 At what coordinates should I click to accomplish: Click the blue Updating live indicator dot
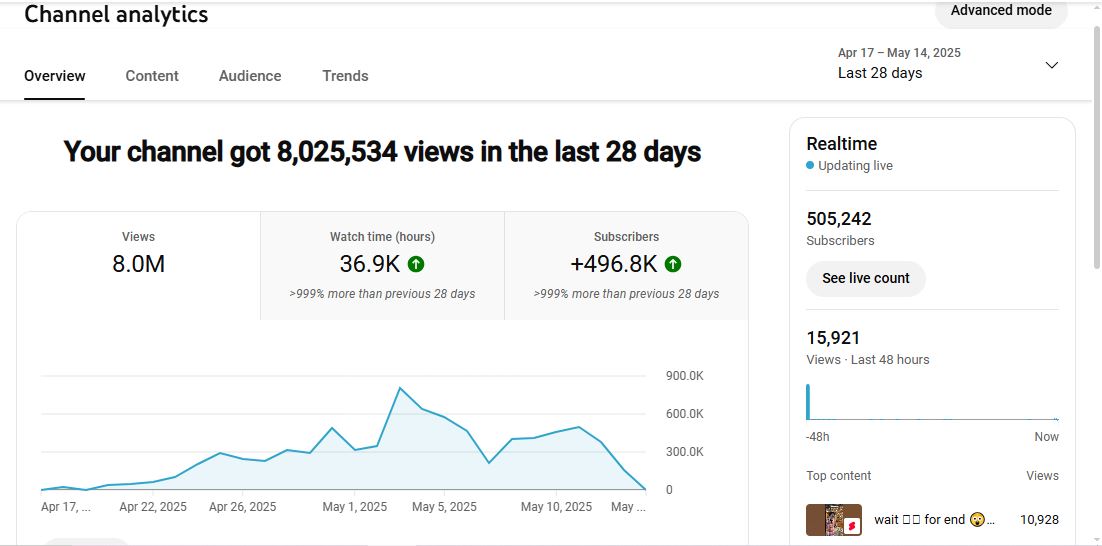(x=810, y=166)
